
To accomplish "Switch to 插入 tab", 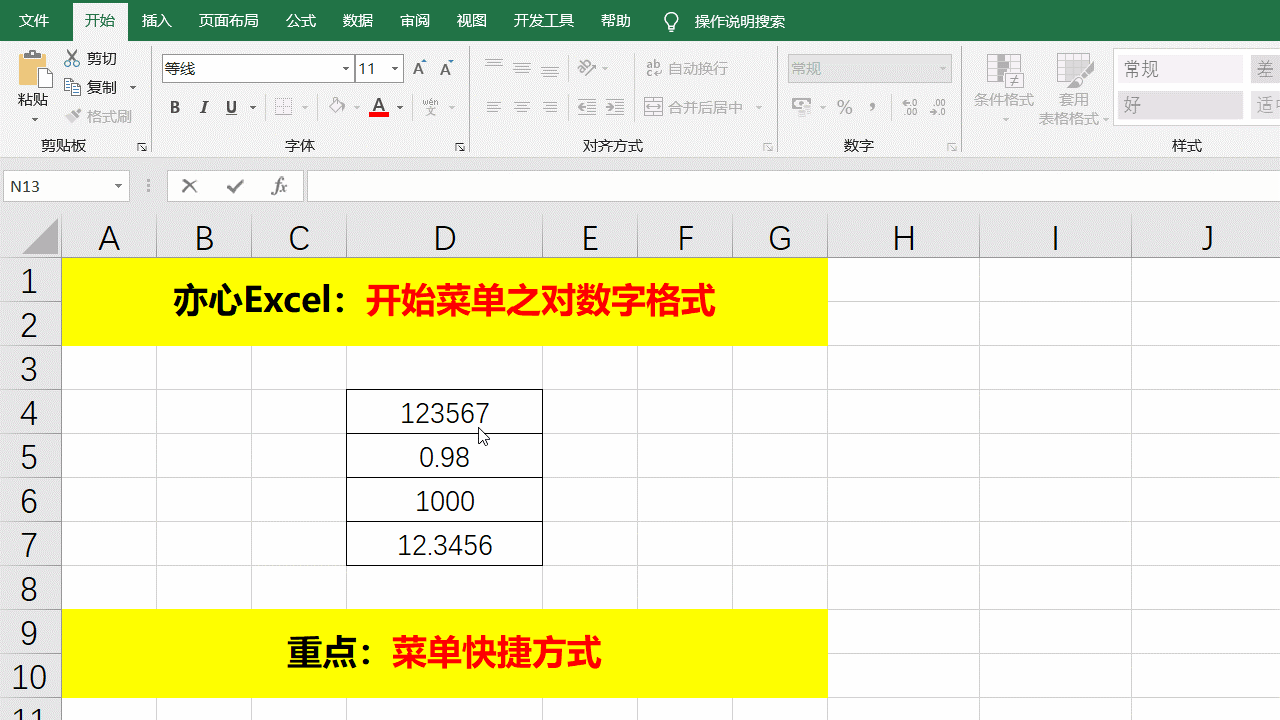I will click(157, 21).
